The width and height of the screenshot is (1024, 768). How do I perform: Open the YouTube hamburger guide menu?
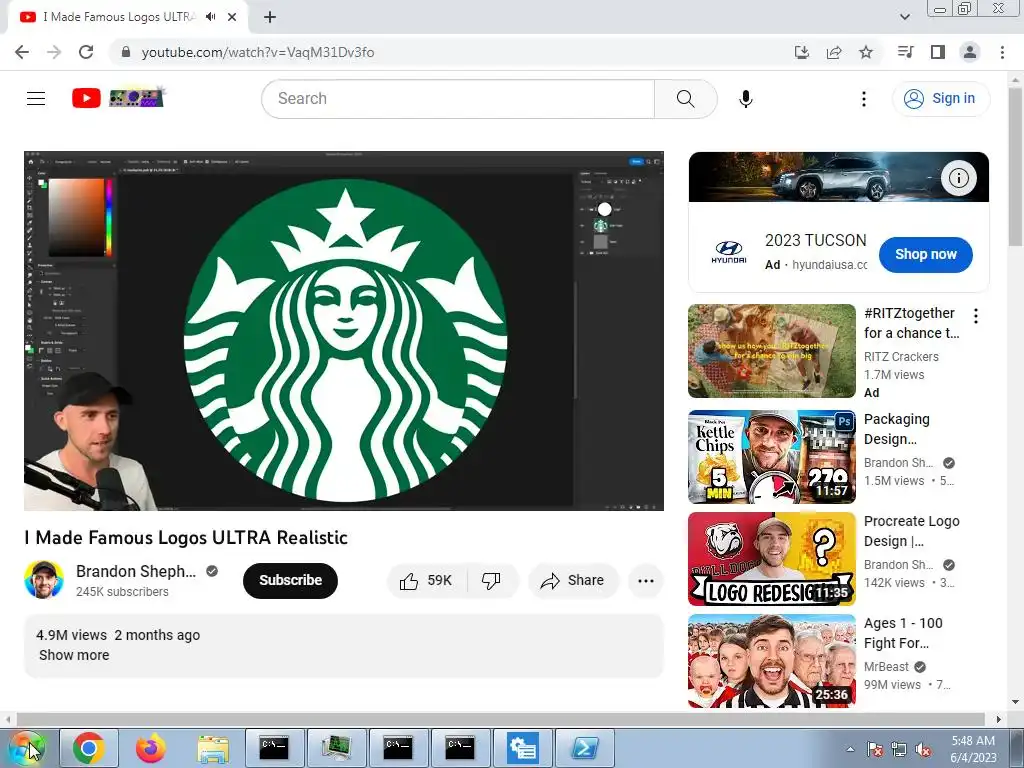coord(36,99)
